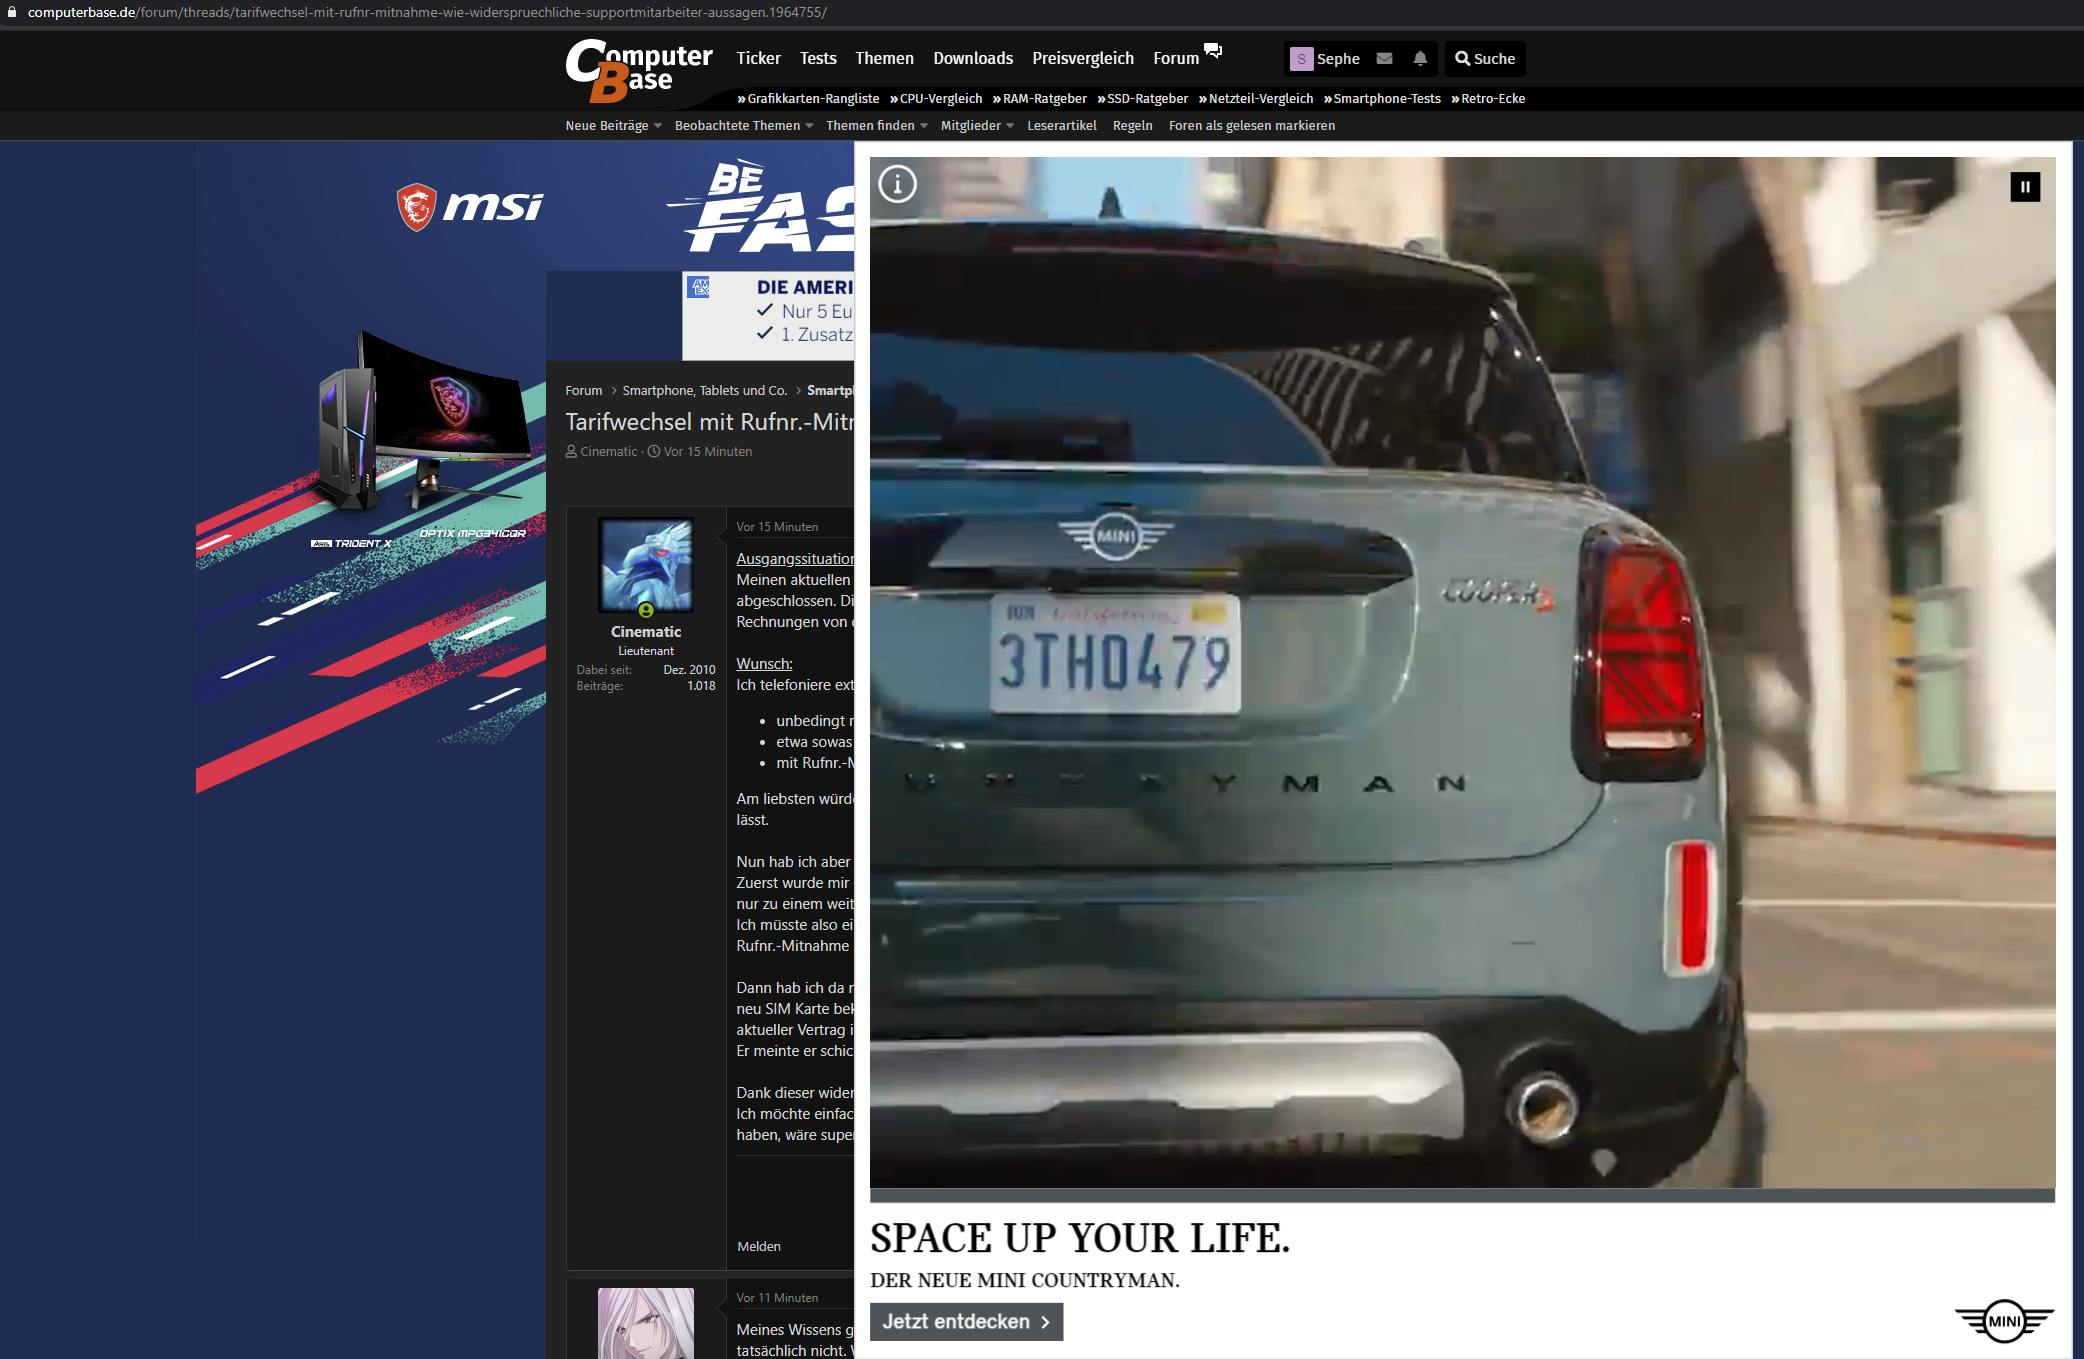Open the notifications bell icon

1420,58
